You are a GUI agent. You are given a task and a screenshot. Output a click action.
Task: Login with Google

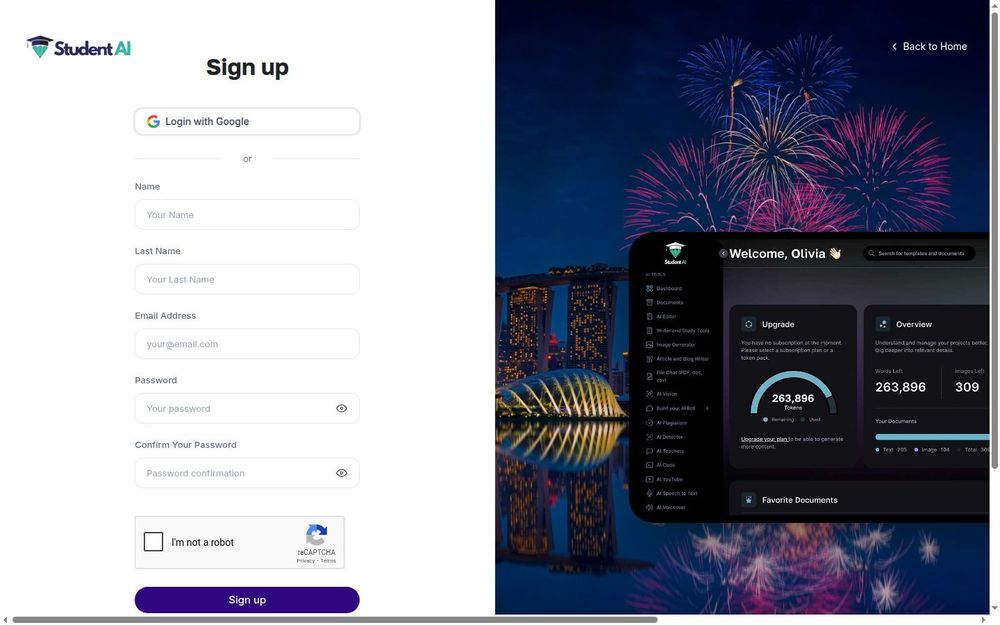coord(247,121)
